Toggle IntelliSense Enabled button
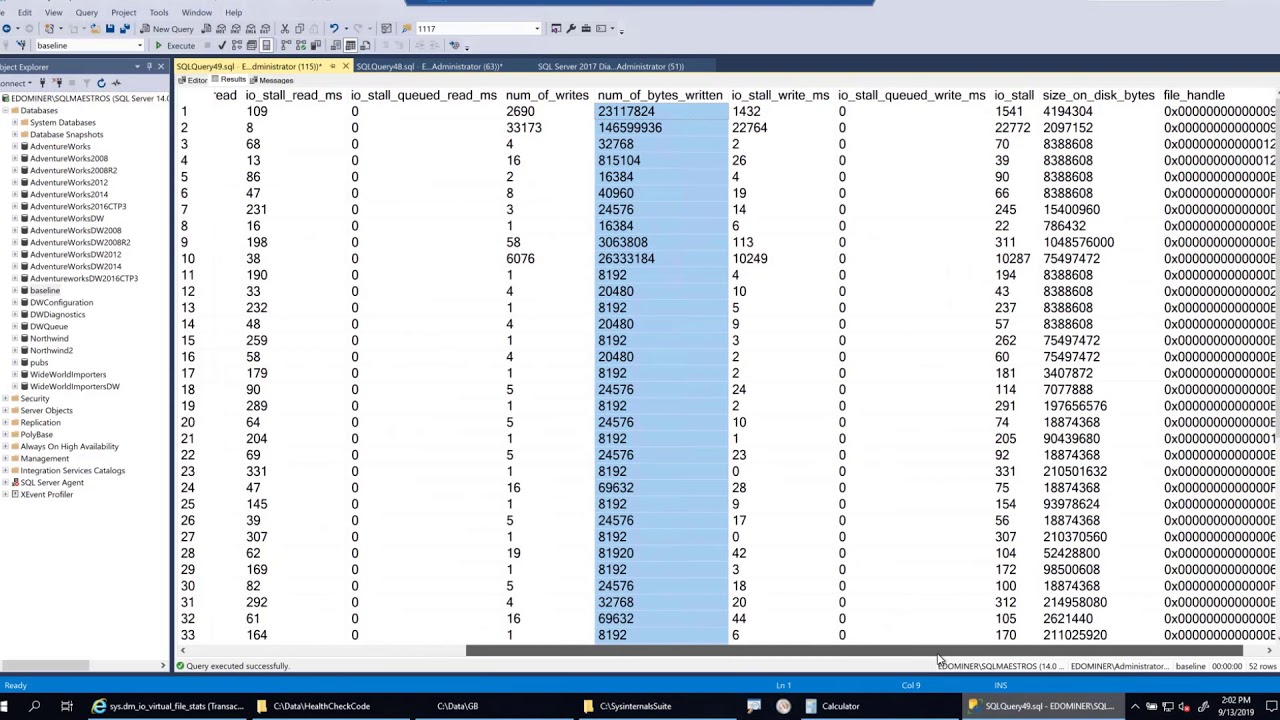The width and height of the screenshot is (1280, 720). coord(266,45)
